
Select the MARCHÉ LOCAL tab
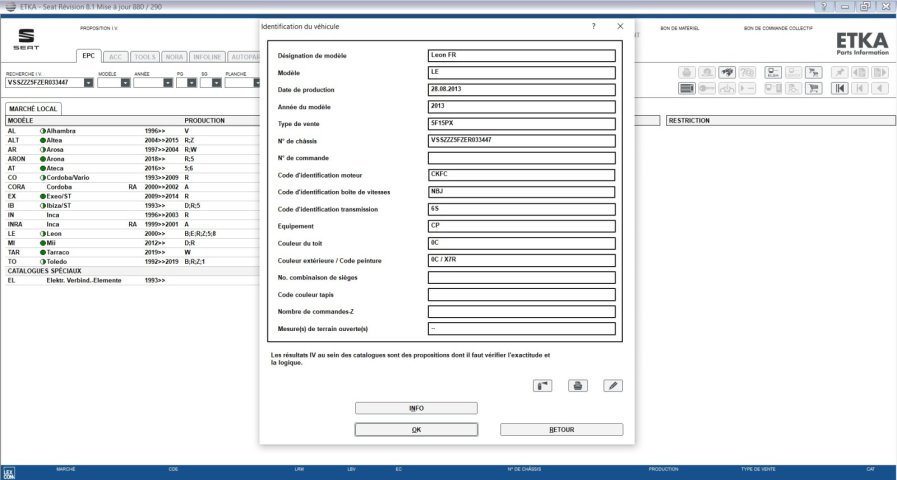tap(33, 109)
